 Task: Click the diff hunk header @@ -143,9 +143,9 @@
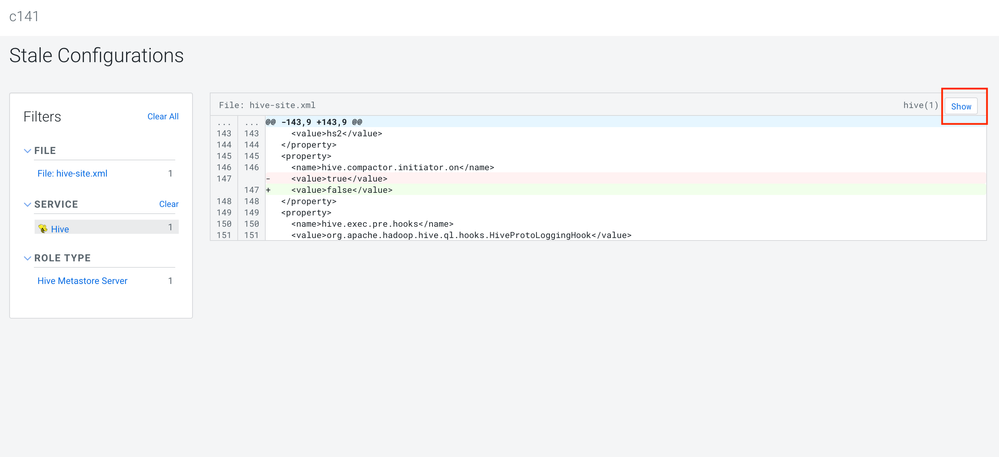point(313,122)
